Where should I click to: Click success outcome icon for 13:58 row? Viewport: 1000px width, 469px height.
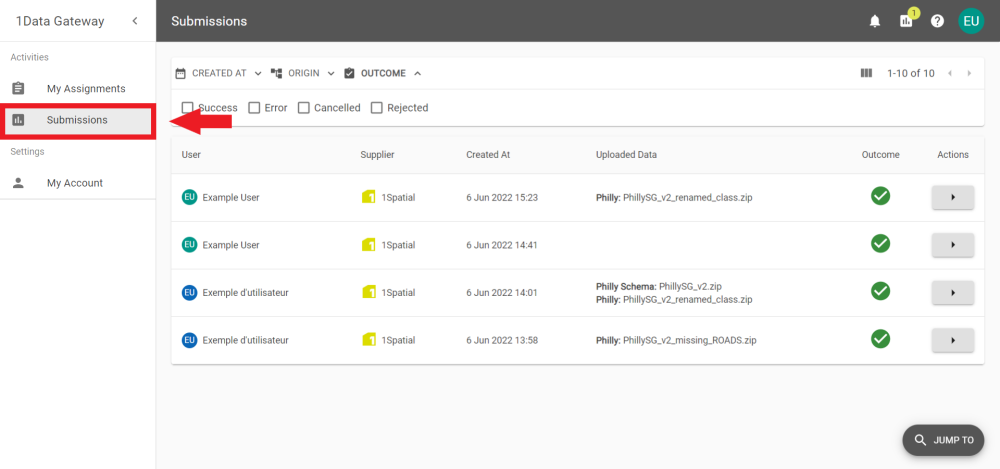[x=880, y=339]
